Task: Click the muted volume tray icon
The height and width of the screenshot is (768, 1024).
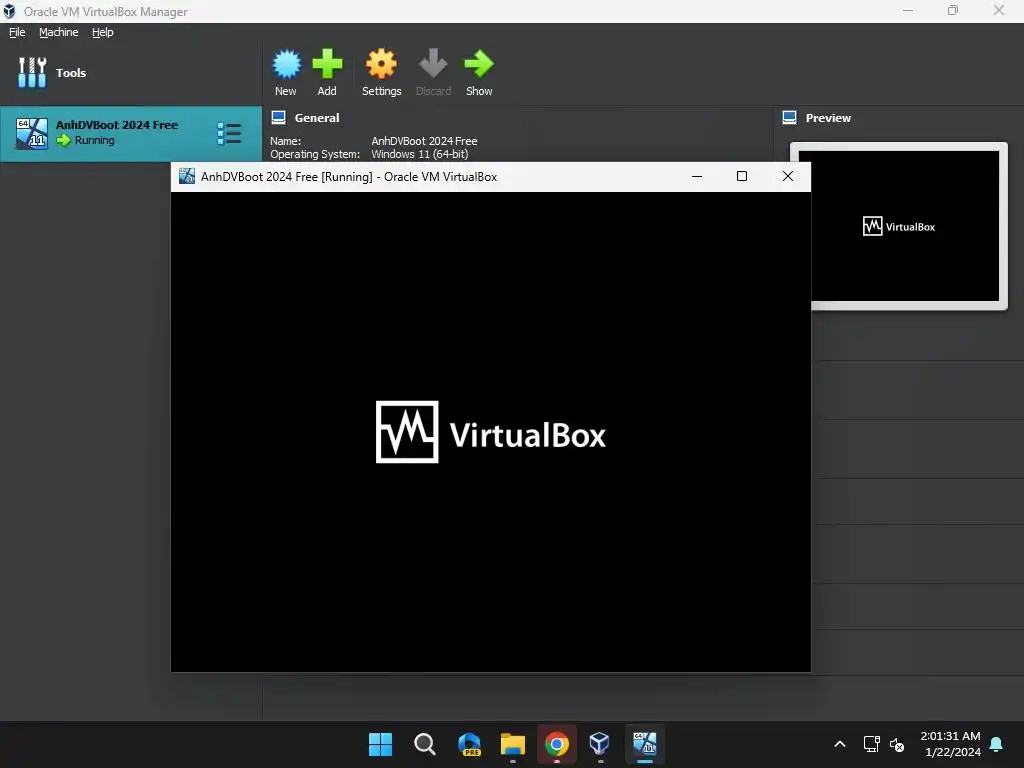Action: 897,744
